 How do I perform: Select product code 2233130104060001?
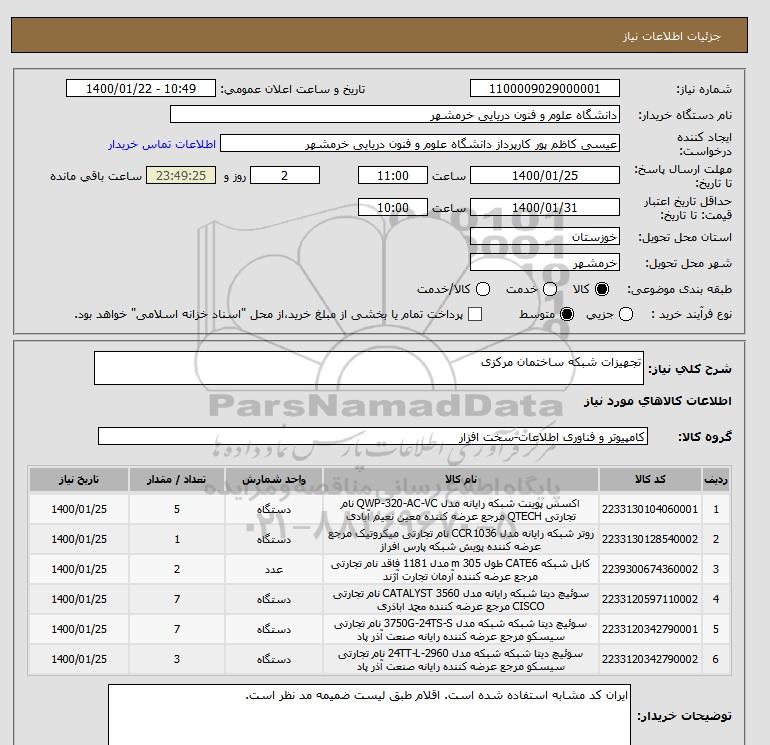(x=650, y=509)
